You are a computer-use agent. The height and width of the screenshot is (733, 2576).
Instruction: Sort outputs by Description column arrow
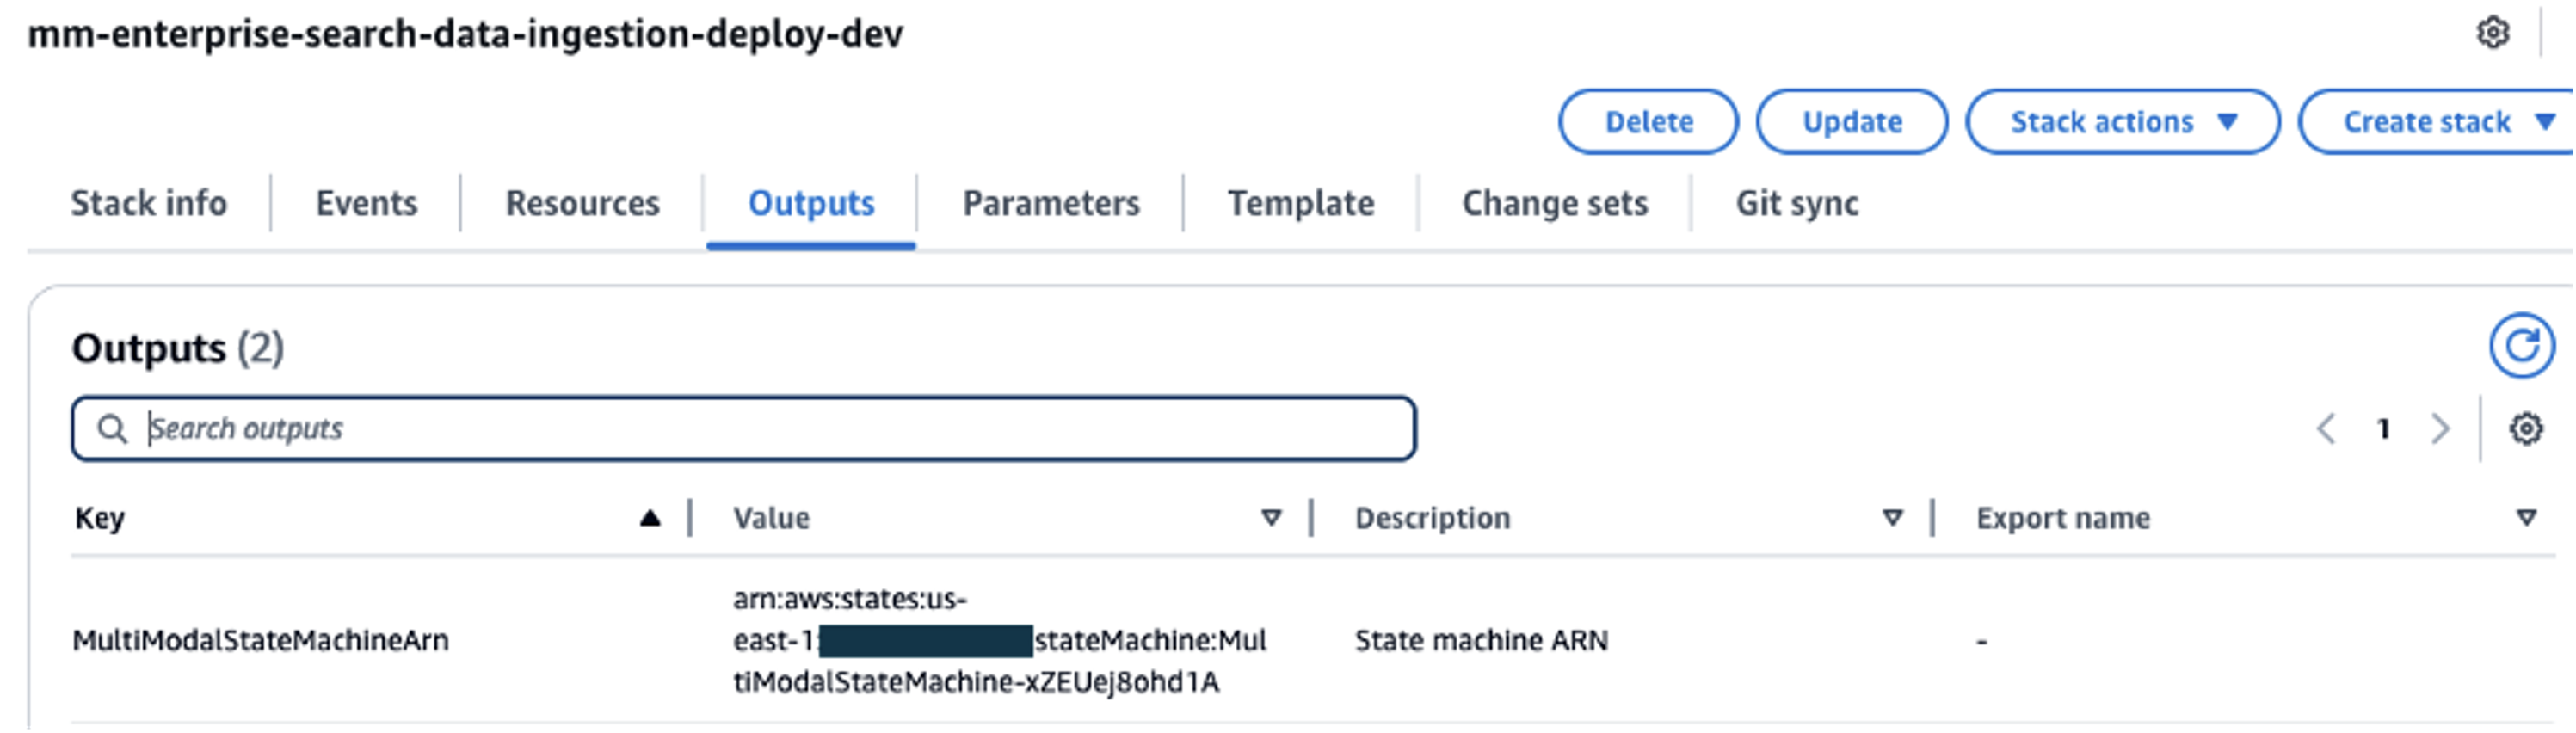[x=1892, y=518]
